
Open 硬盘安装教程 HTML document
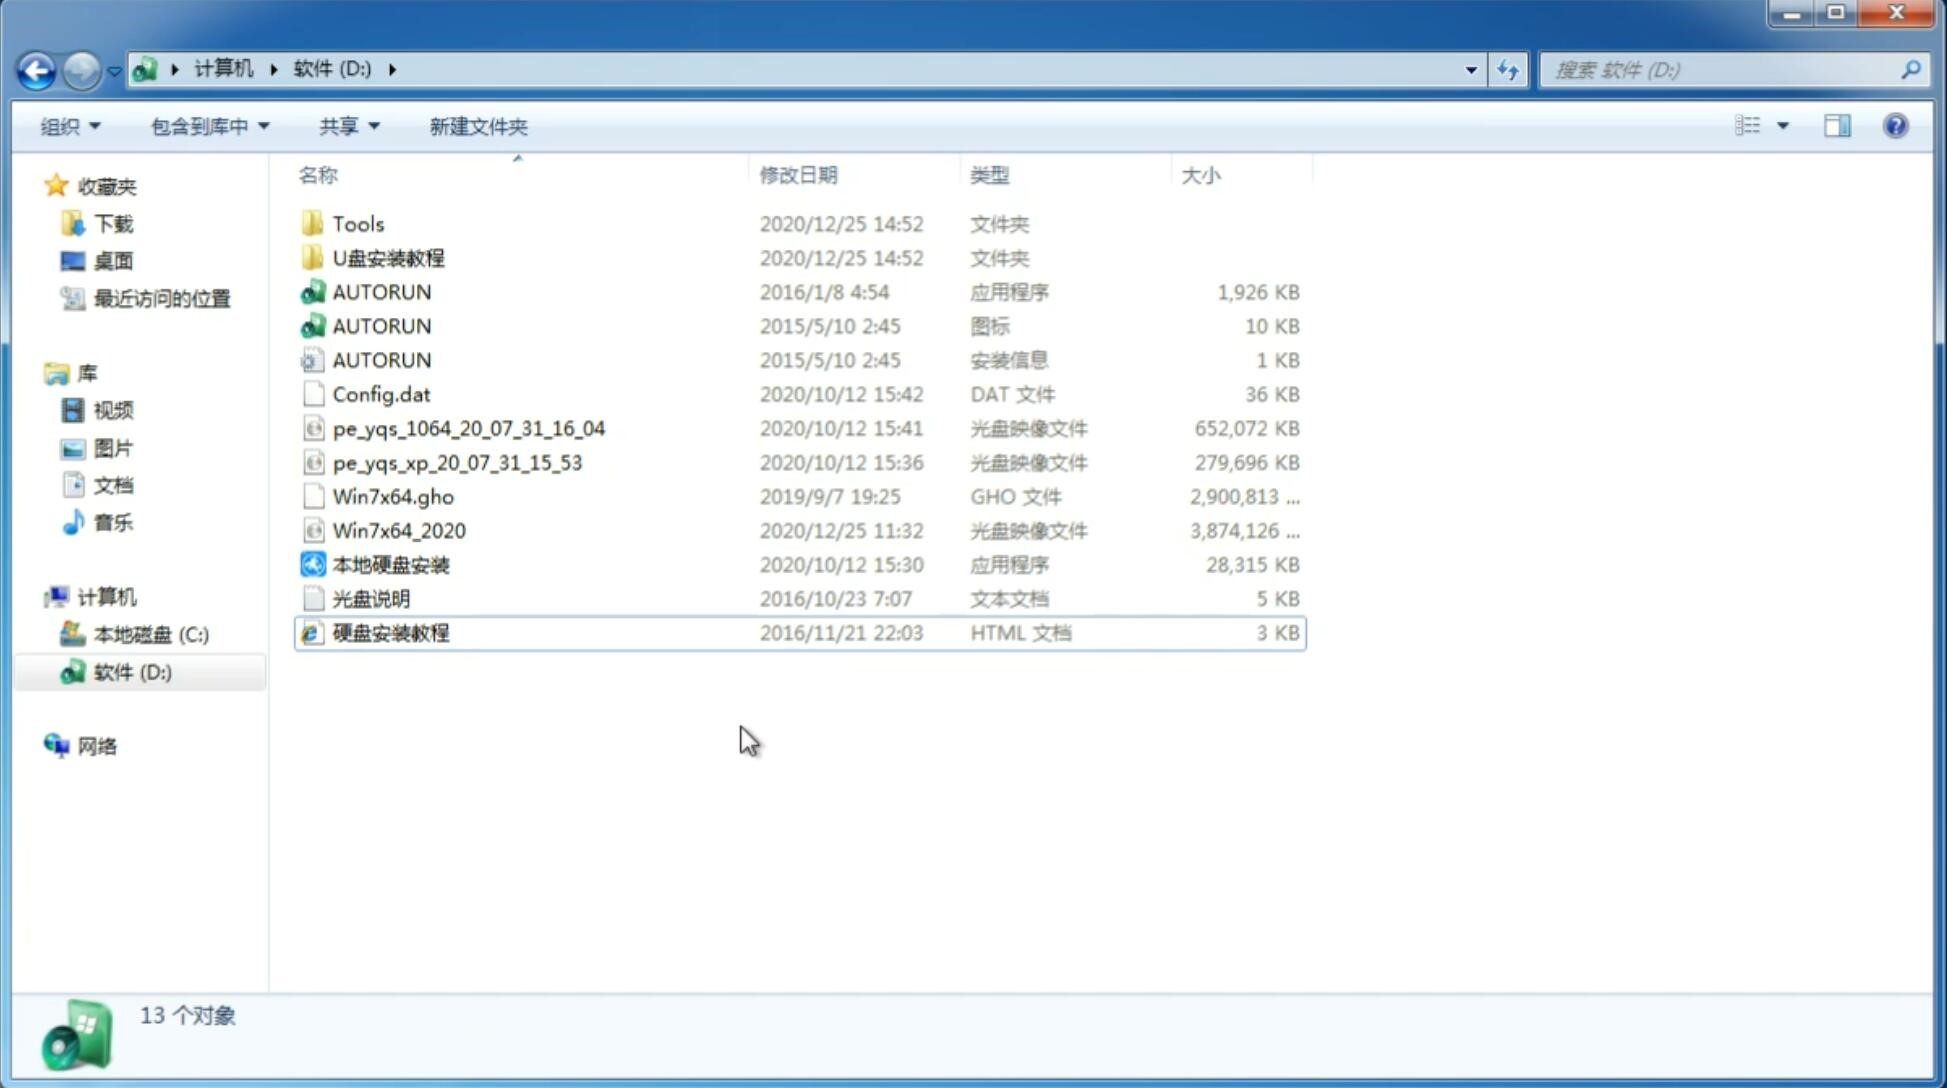click(389, 632)
